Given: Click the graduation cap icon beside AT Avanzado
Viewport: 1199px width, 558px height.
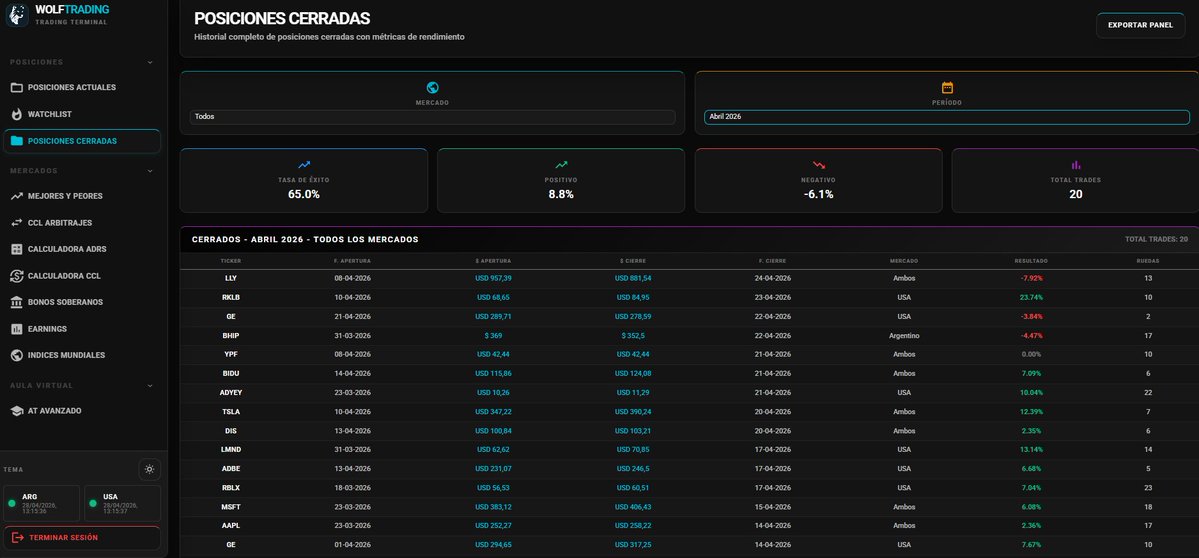Looking at the screenshot, I should click(17, 411).
